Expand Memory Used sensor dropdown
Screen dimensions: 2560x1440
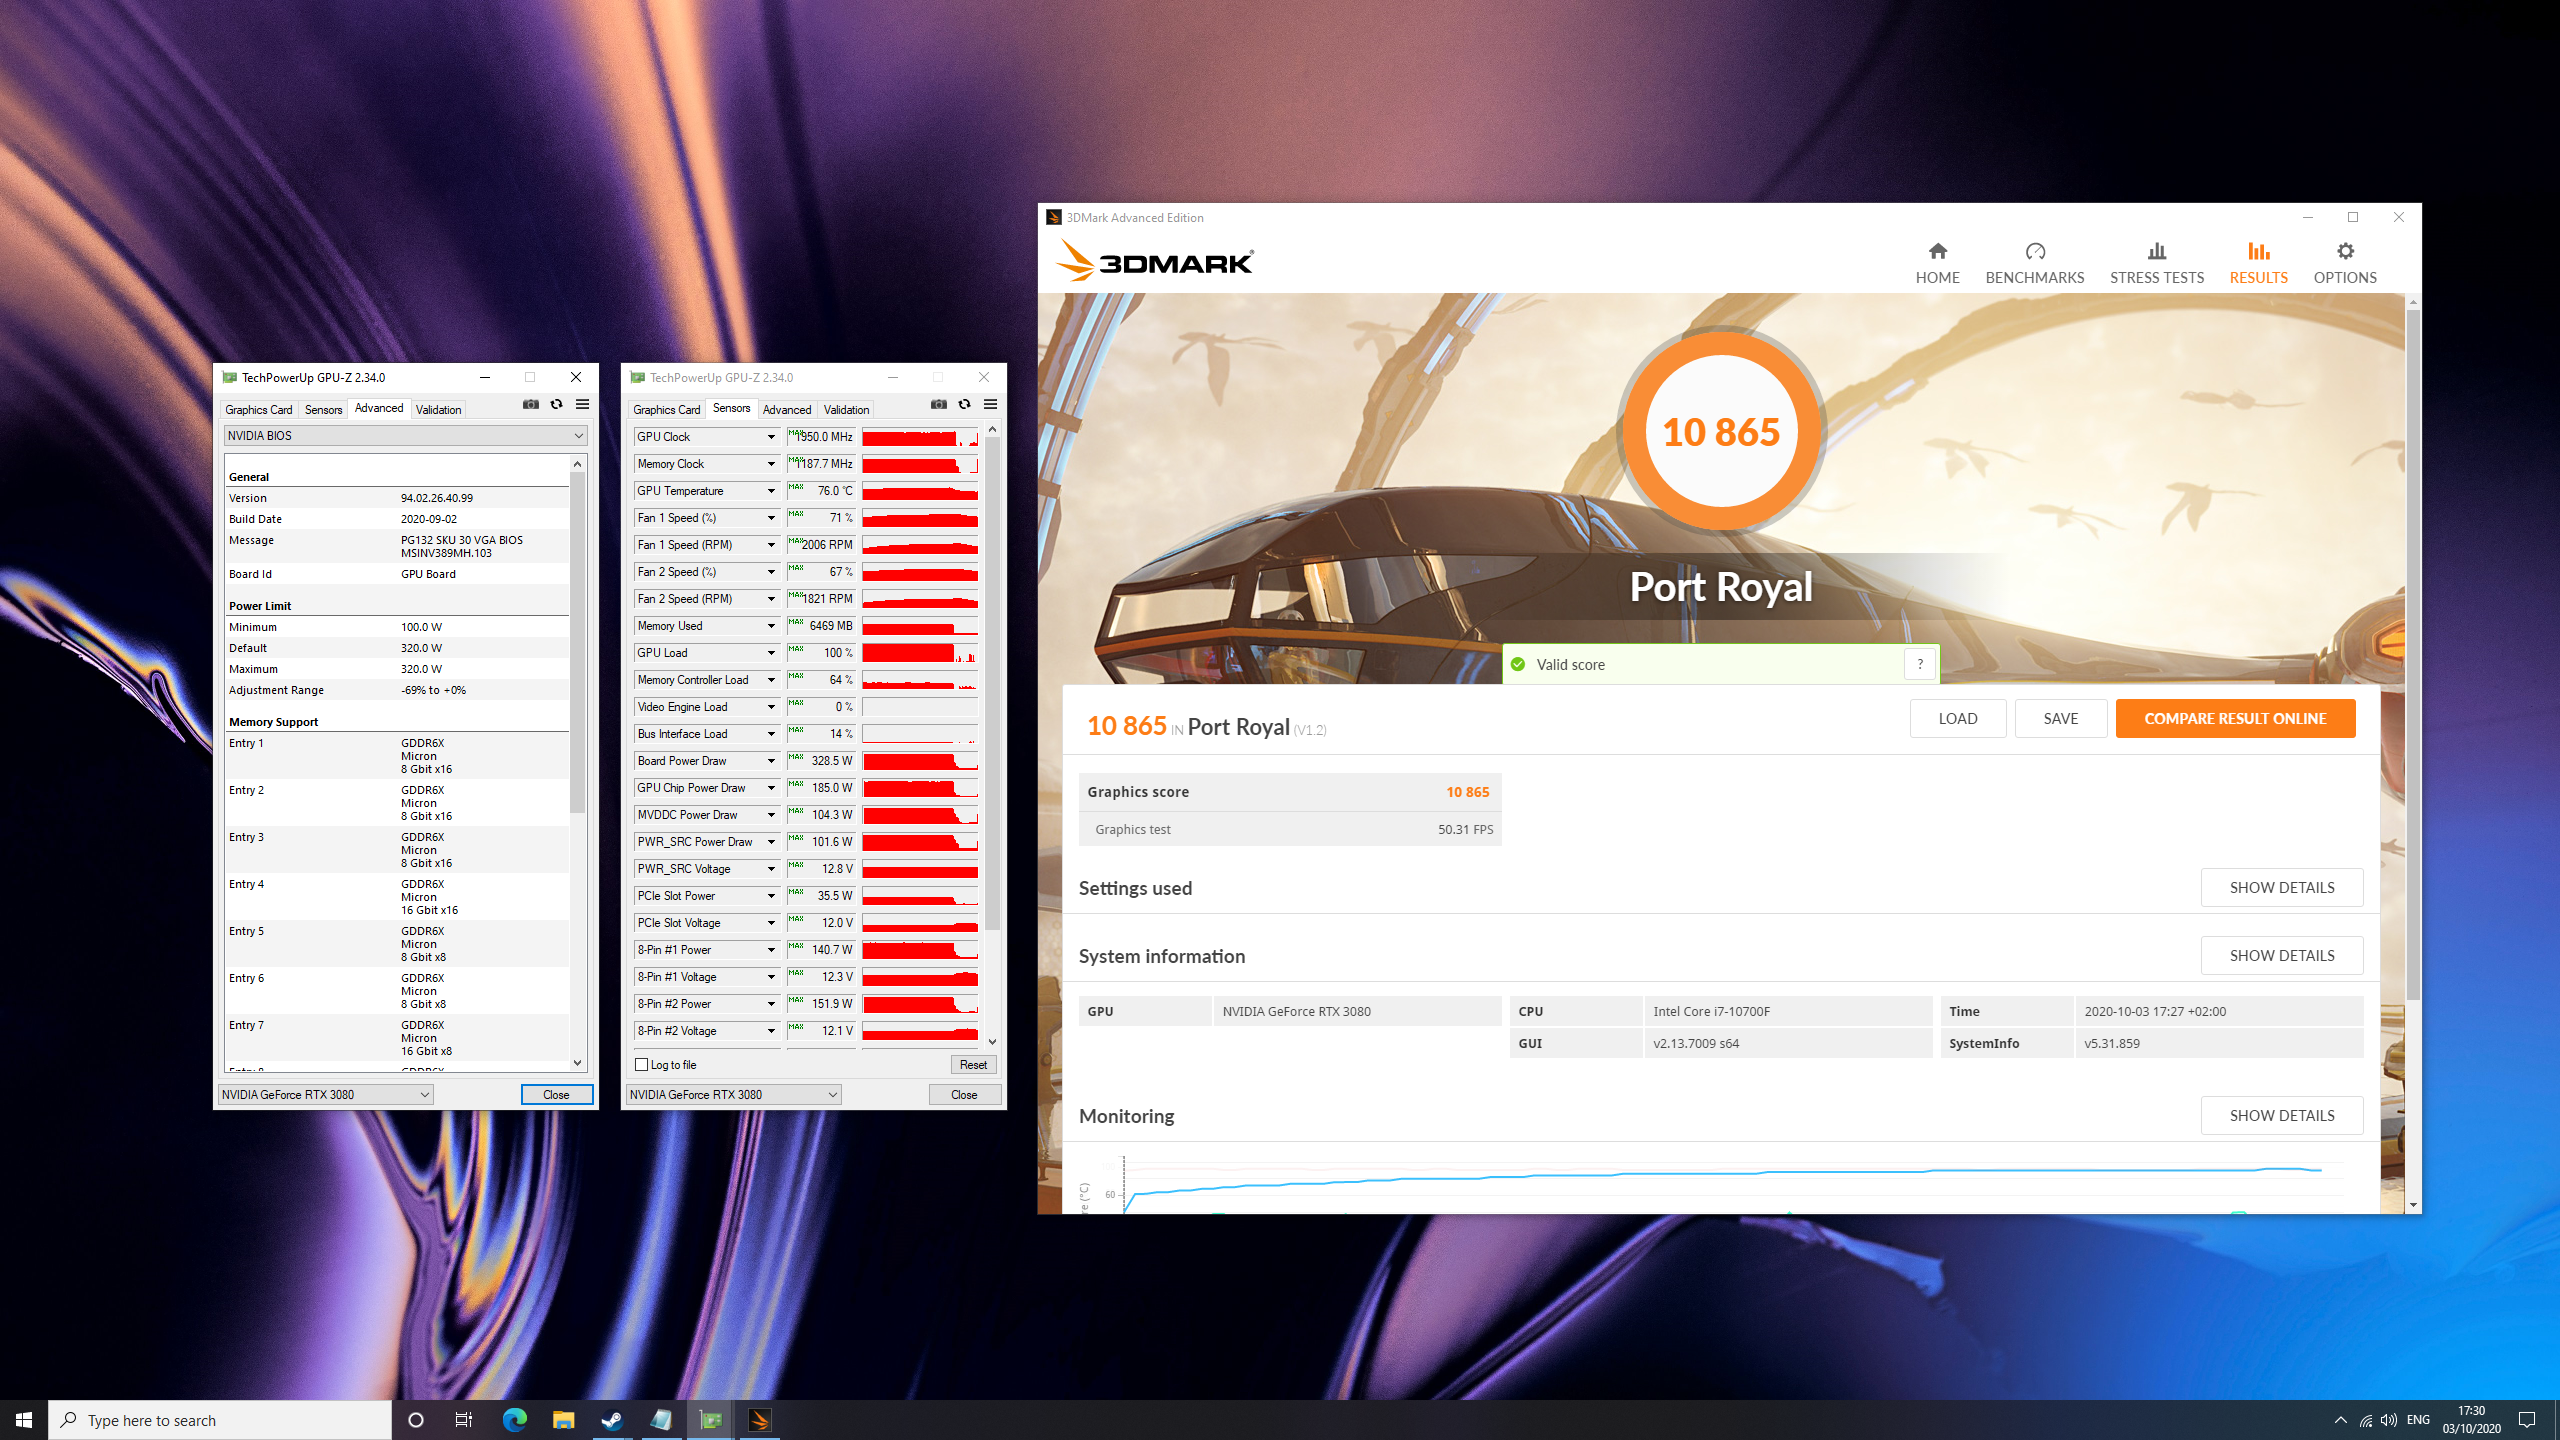(x=771, y=626)
